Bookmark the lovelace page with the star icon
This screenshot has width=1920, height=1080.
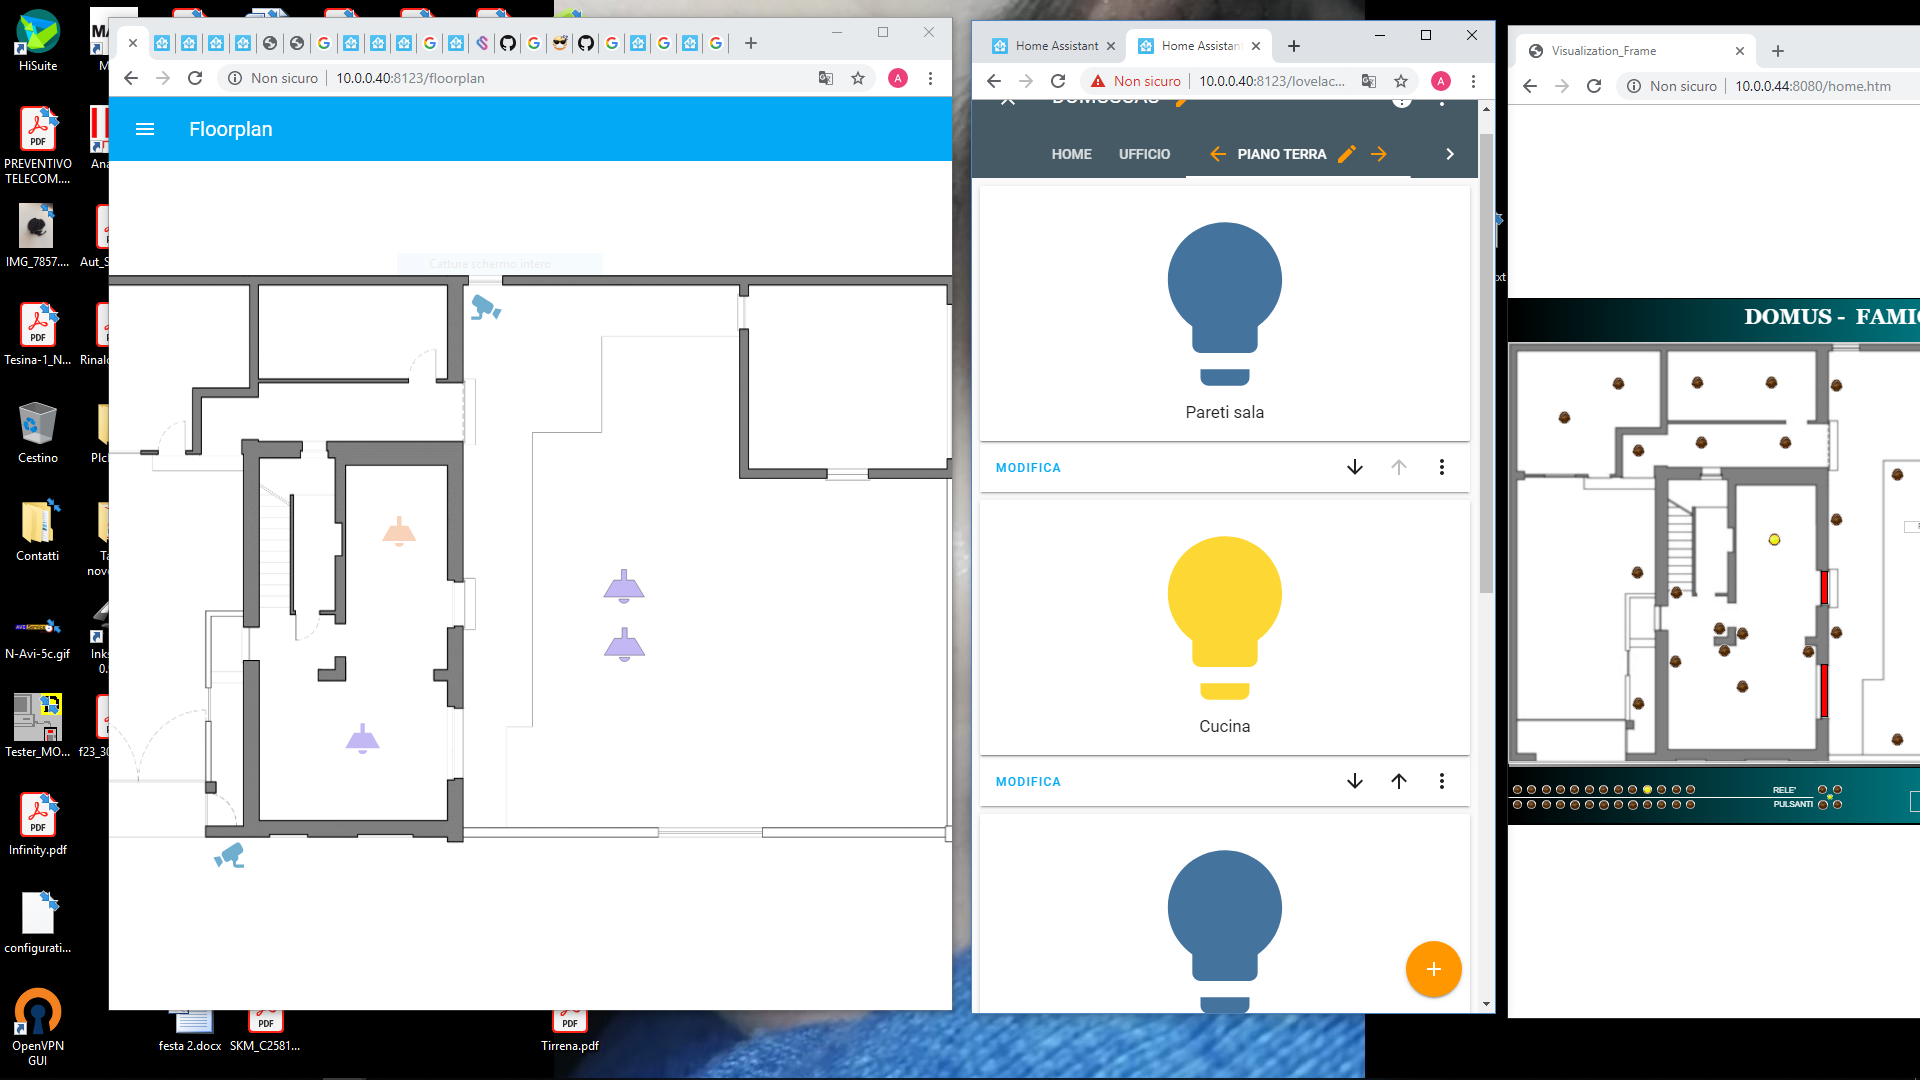coord(1402,81)
